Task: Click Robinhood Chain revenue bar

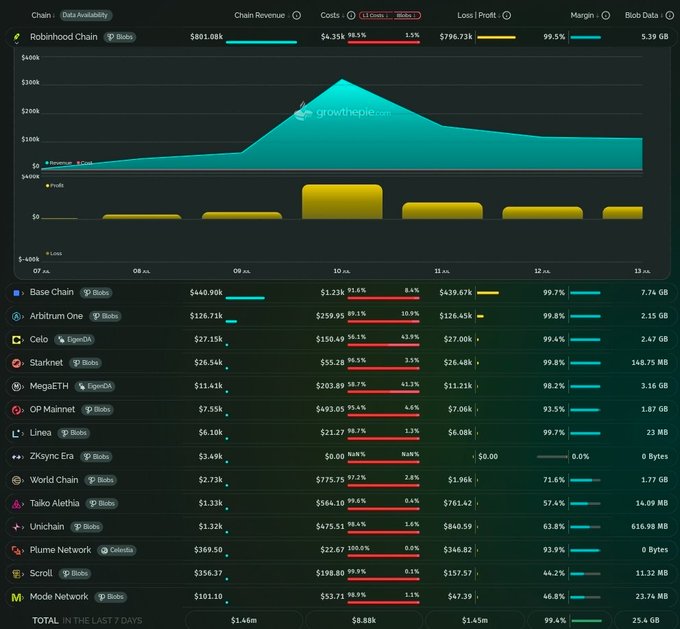Action: pos(262,42)
